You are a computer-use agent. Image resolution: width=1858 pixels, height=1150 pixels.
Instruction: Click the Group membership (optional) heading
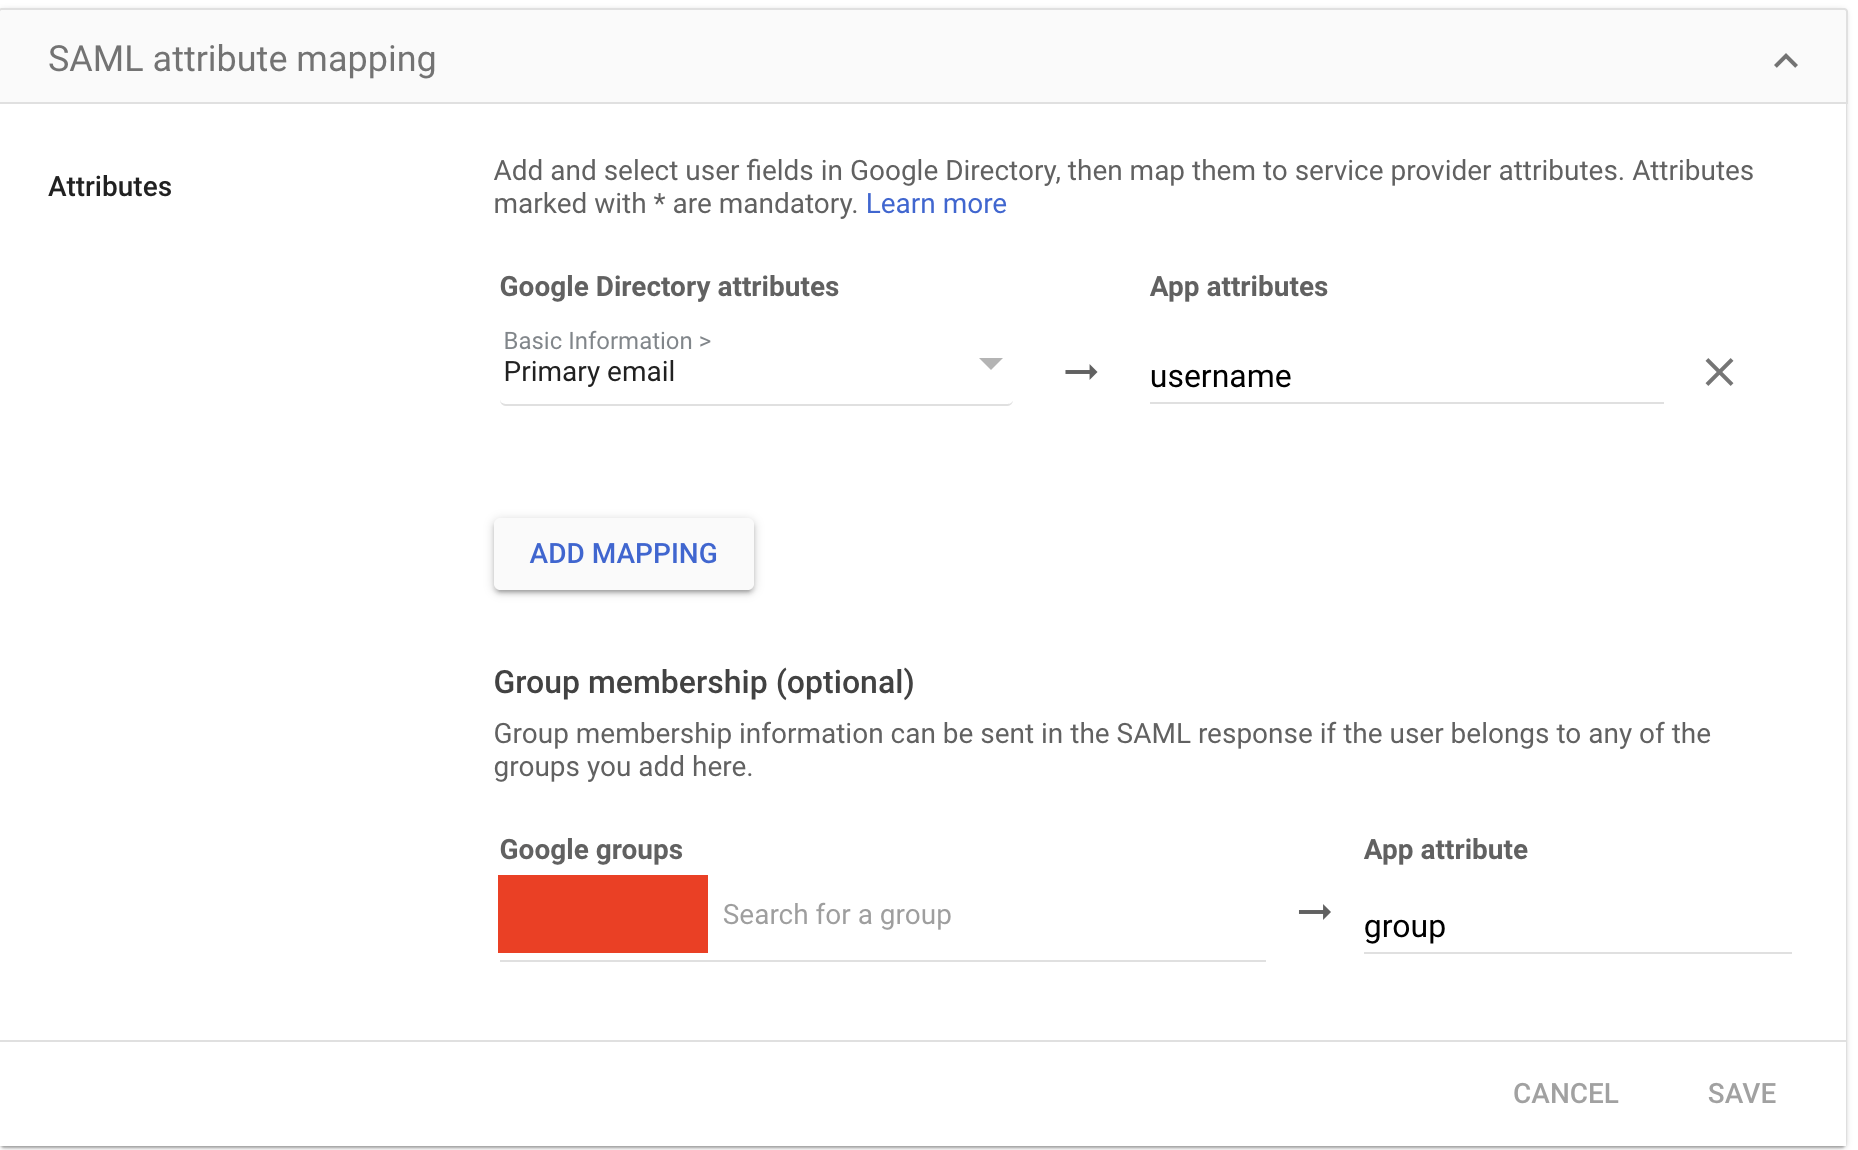(x=703, y=682)
